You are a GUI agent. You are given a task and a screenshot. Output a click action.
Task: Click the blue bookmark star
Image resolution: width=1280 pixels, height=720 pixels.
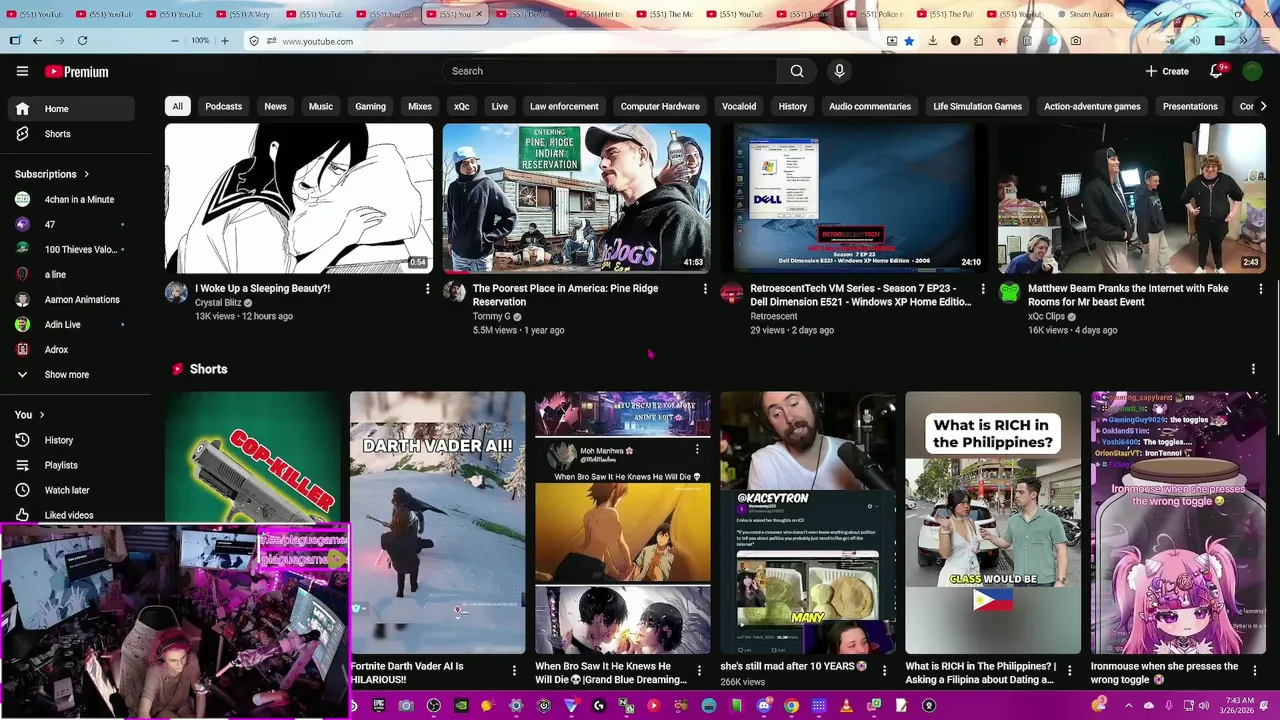point(909,41)
